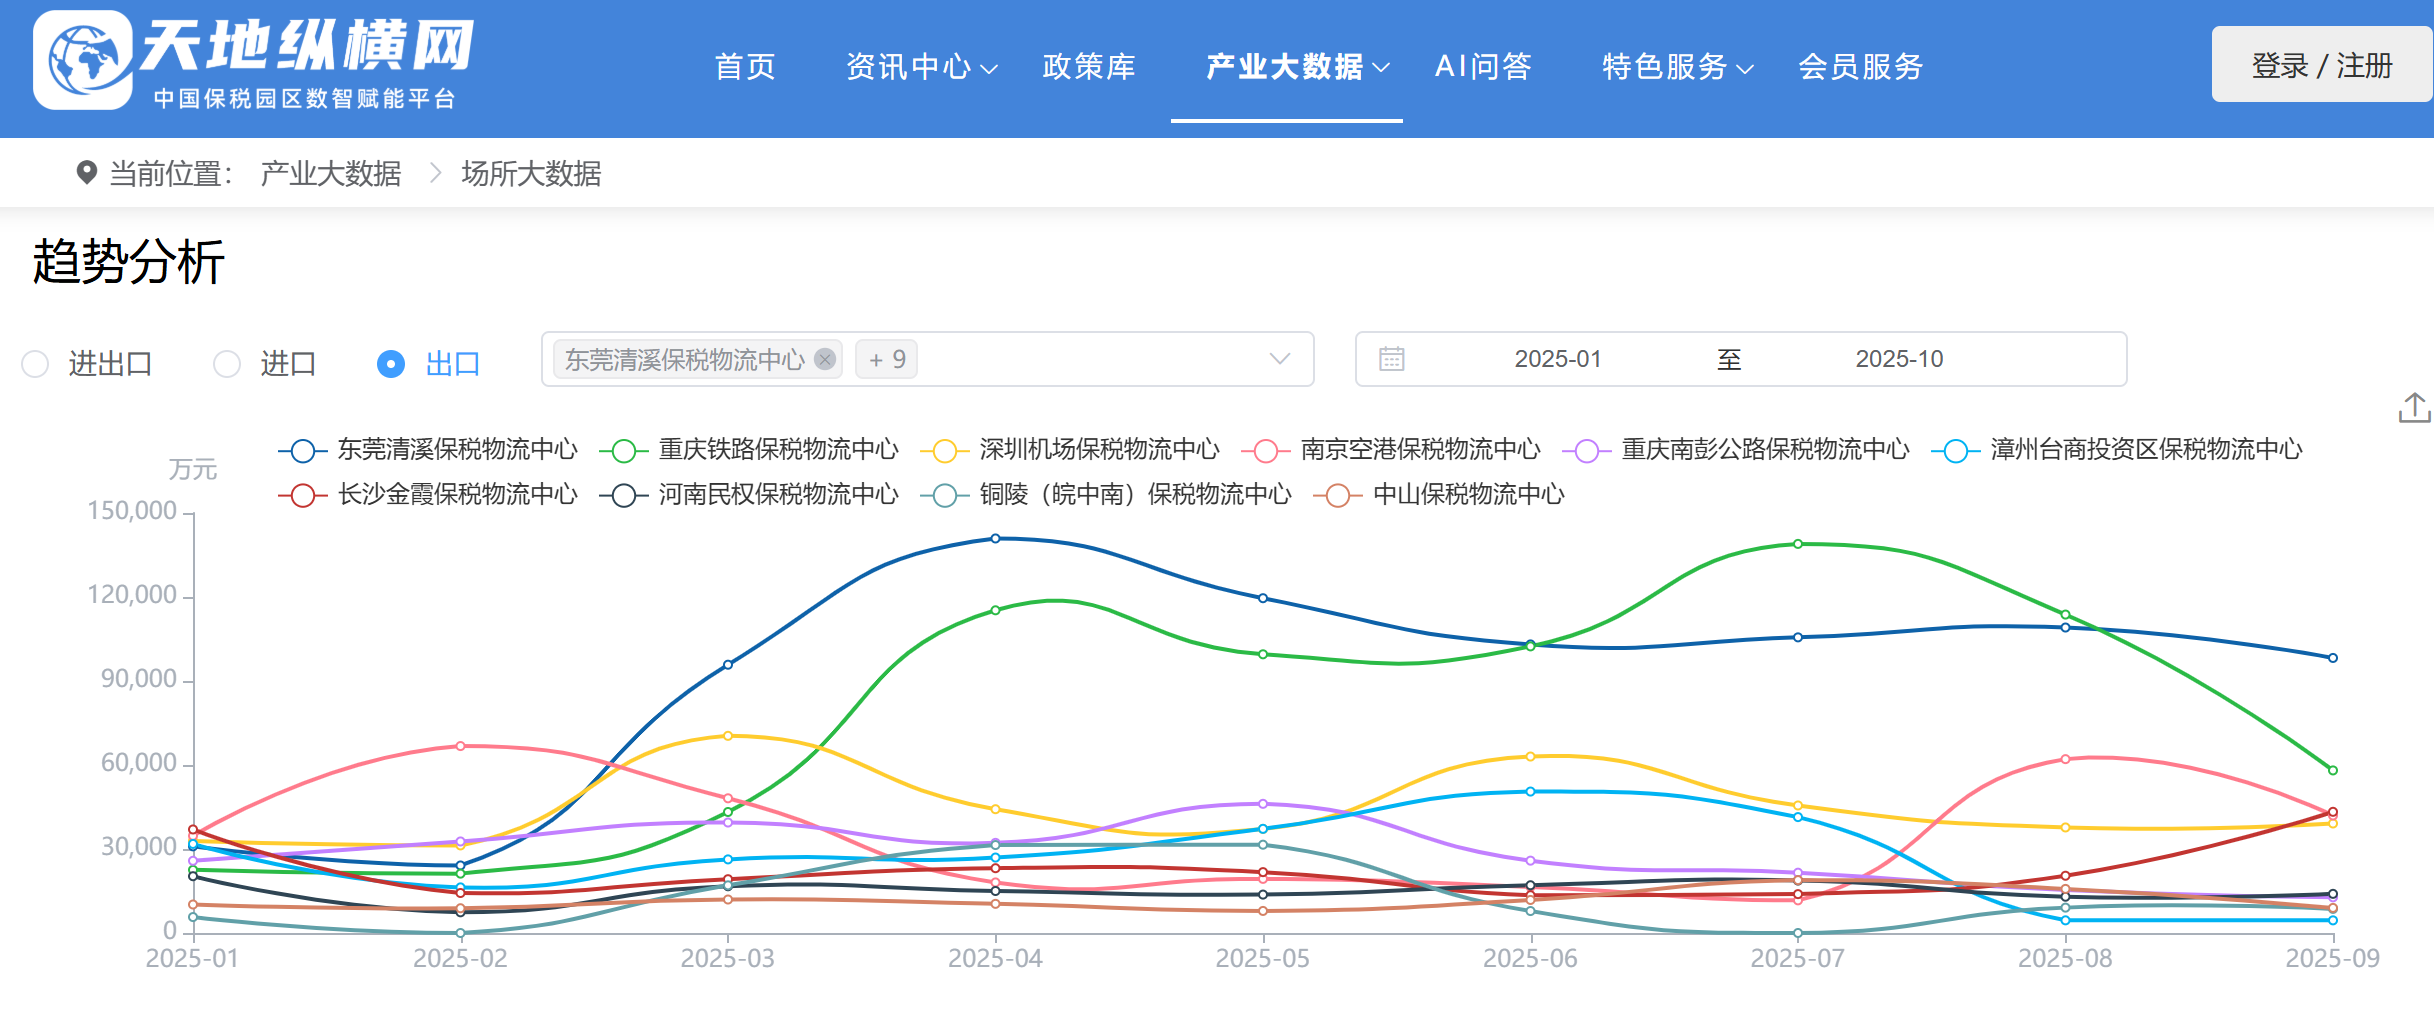
Task: Go to the 首页 tab
Action: click(745, 67)
